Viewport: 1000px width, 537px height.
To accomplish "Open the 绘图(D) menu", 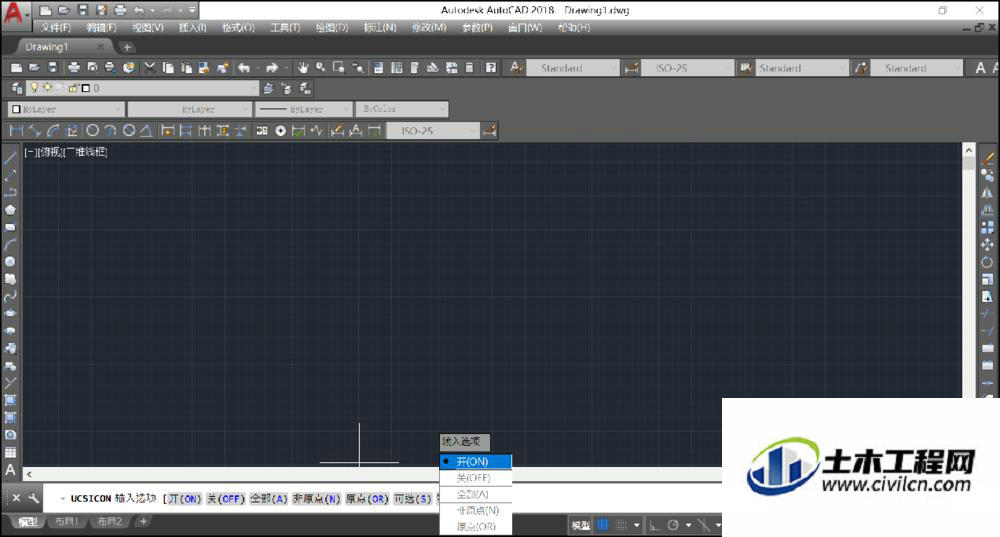I will click(332, 27).
